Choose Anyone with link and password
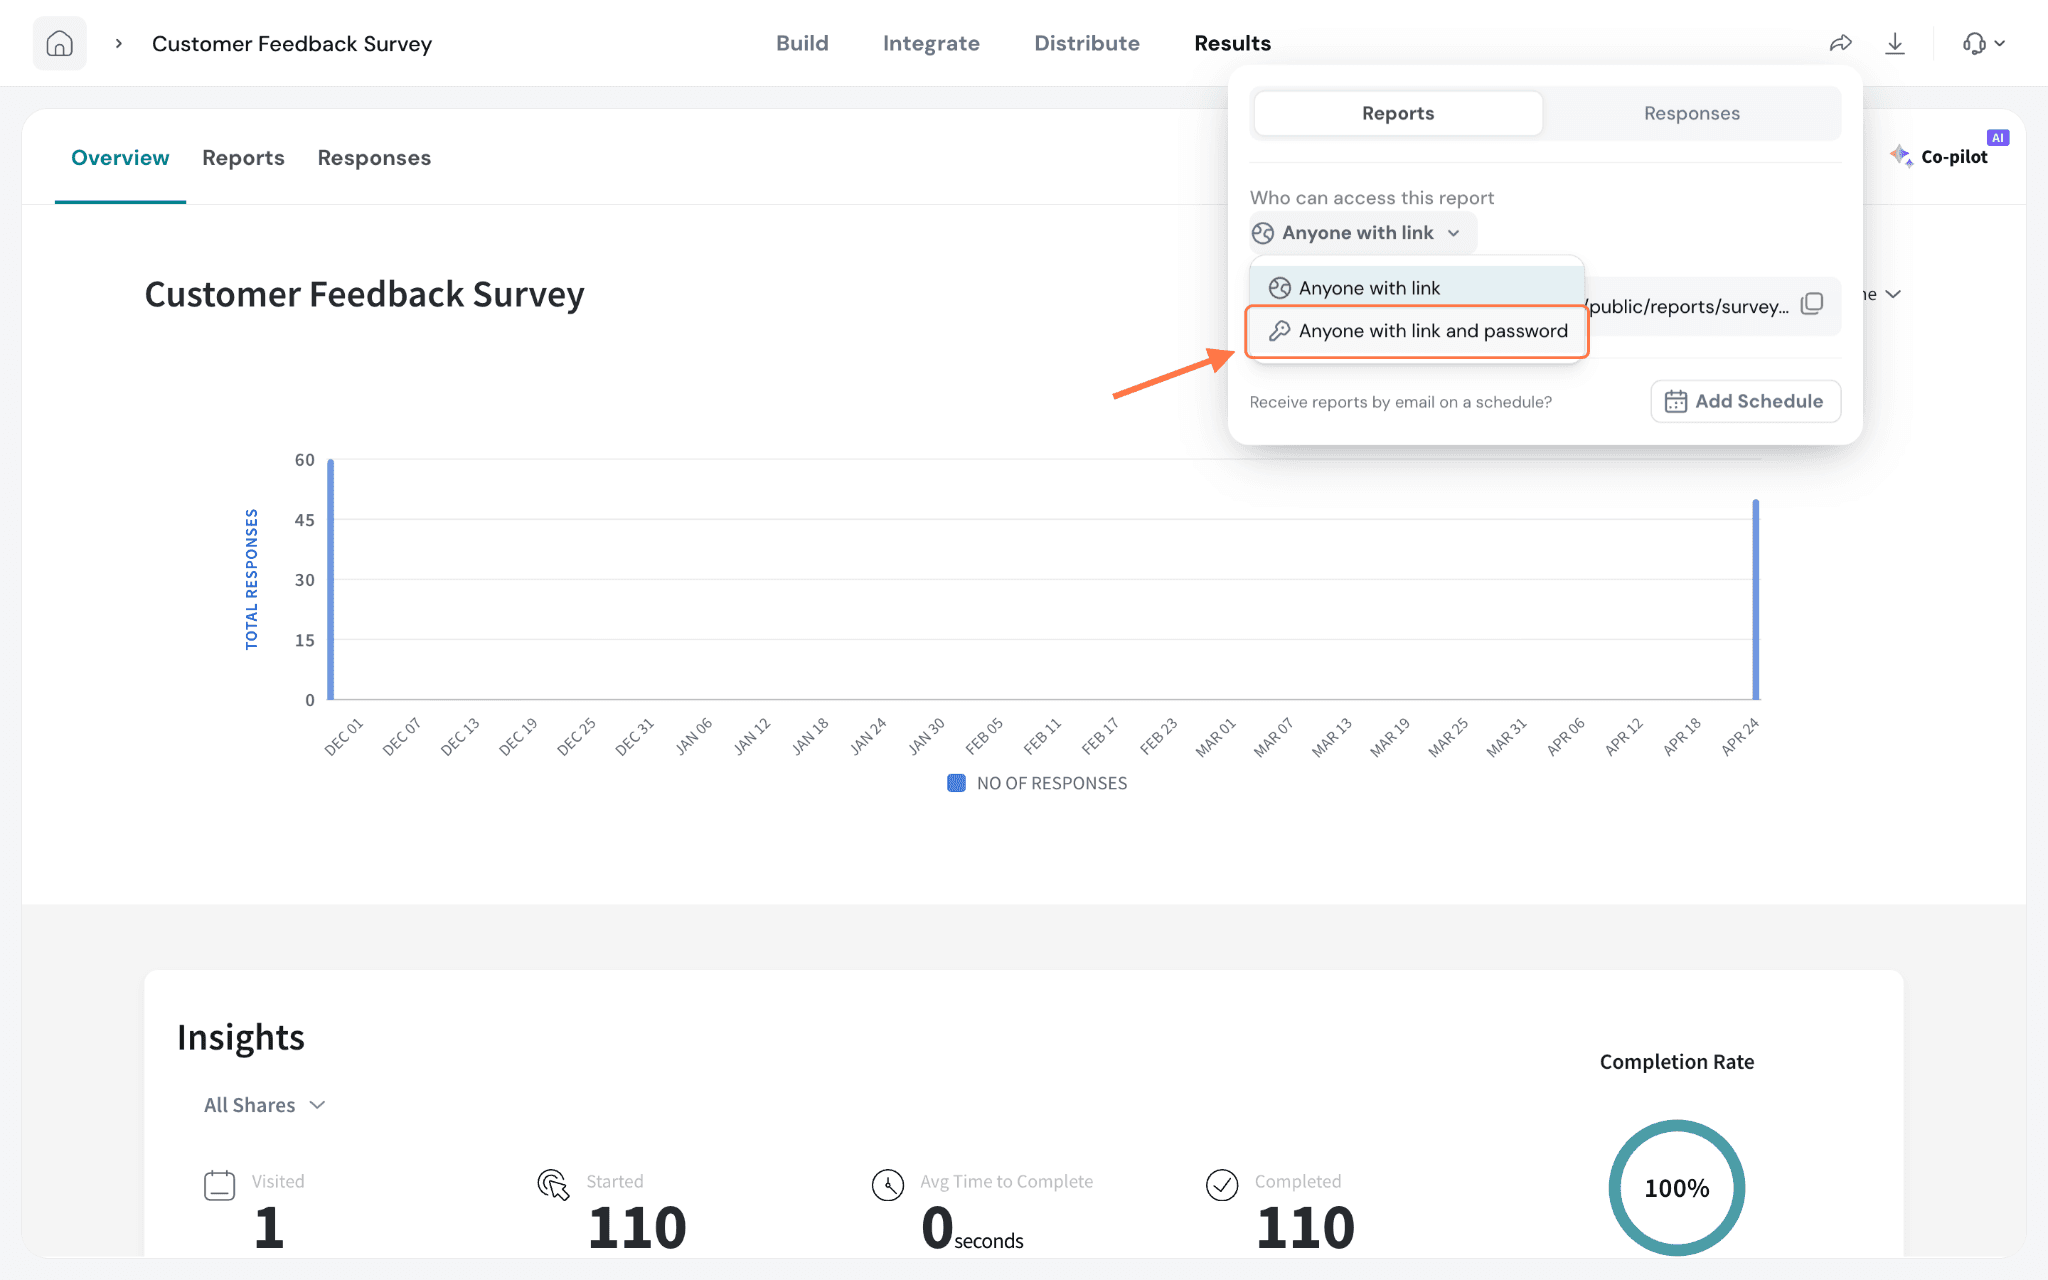This screenshot has width=2048, height=1280. tap(1416, 331)
